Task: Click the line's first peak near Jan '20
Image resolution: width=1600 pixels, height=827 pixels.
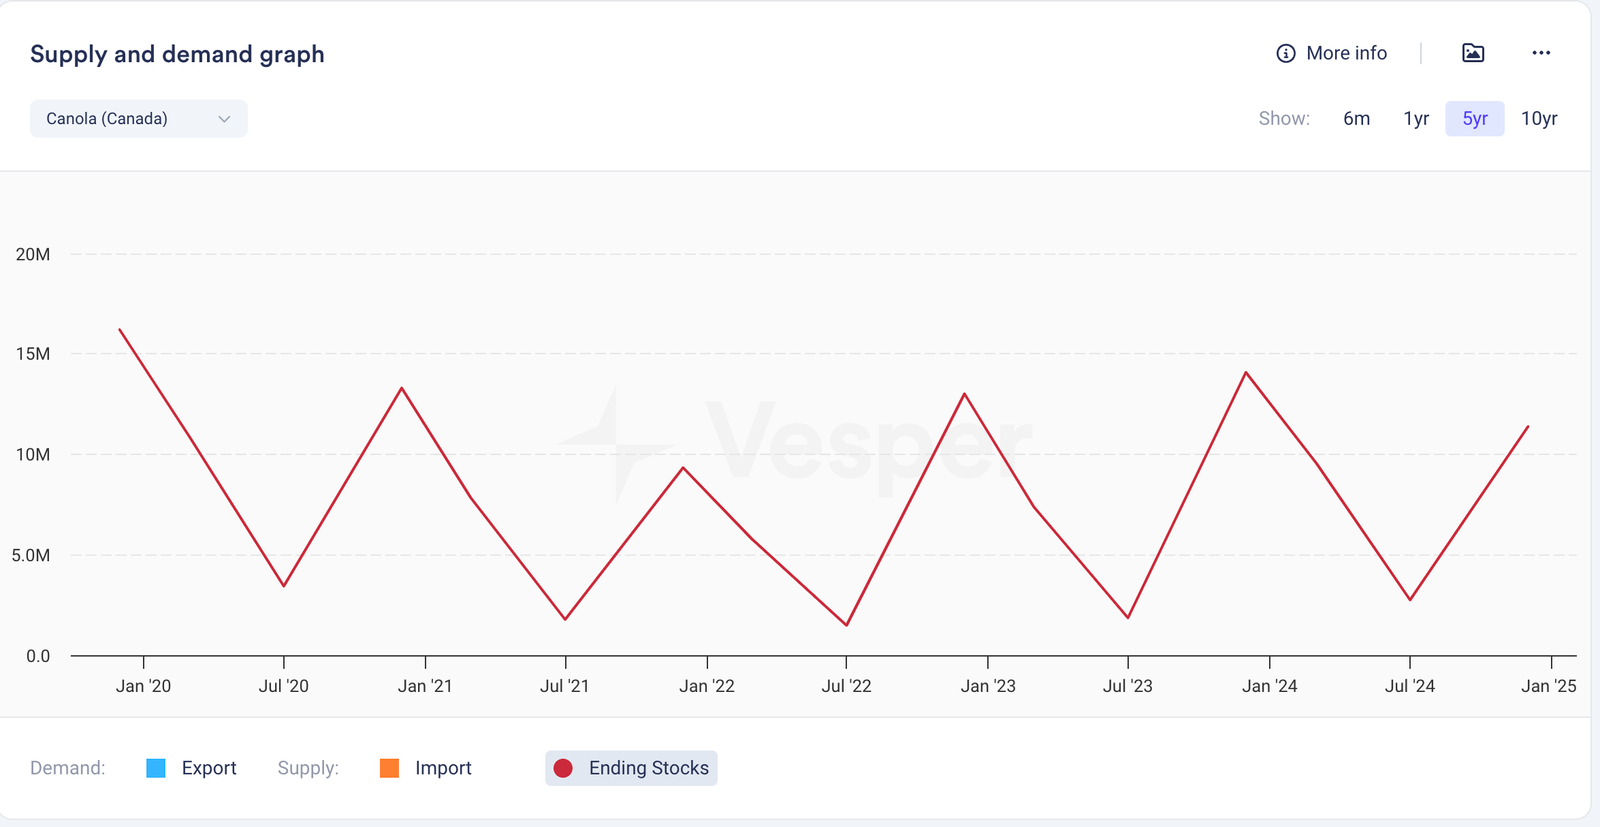Action: pos(120,330)
